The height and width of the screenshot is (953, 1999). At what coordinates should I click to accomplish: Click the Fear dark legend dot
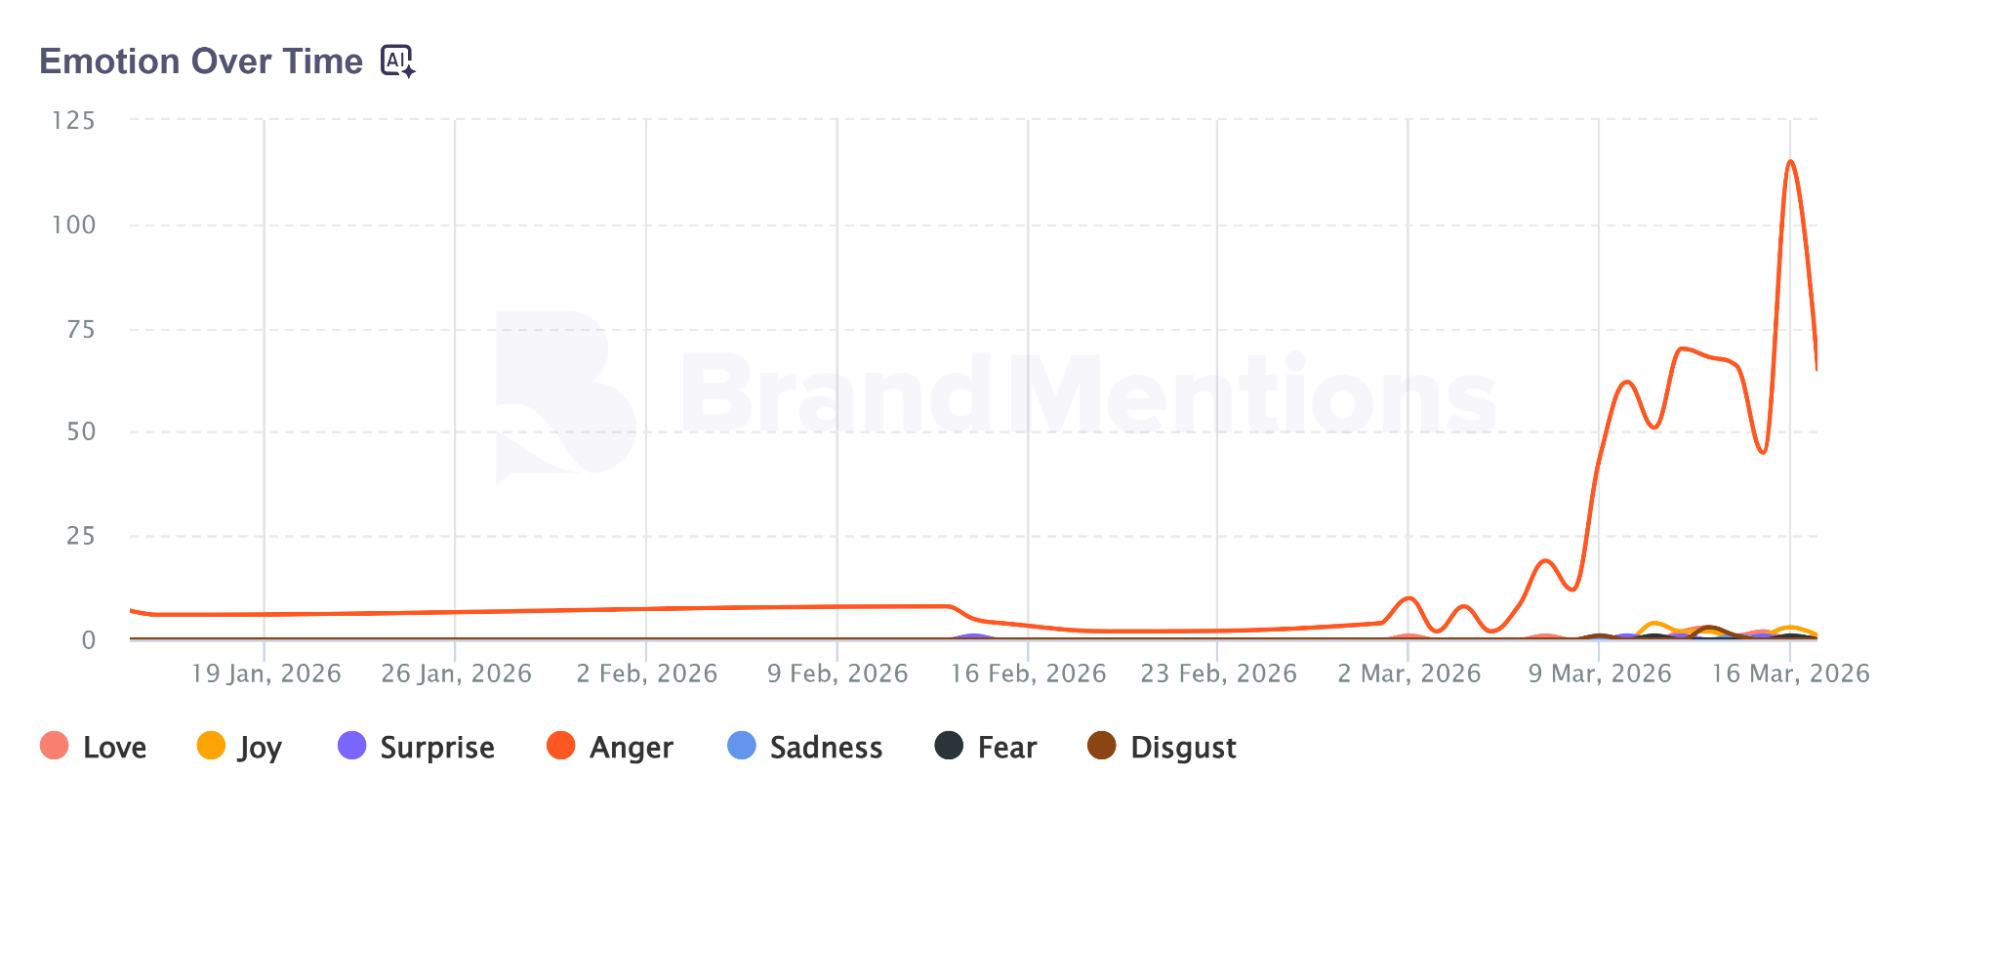click(949, 745)
